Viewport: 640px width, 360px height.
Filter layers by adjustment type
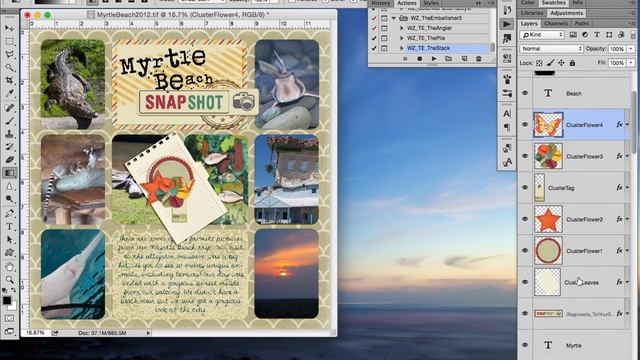pyautogui.click(x=585, y=35)
